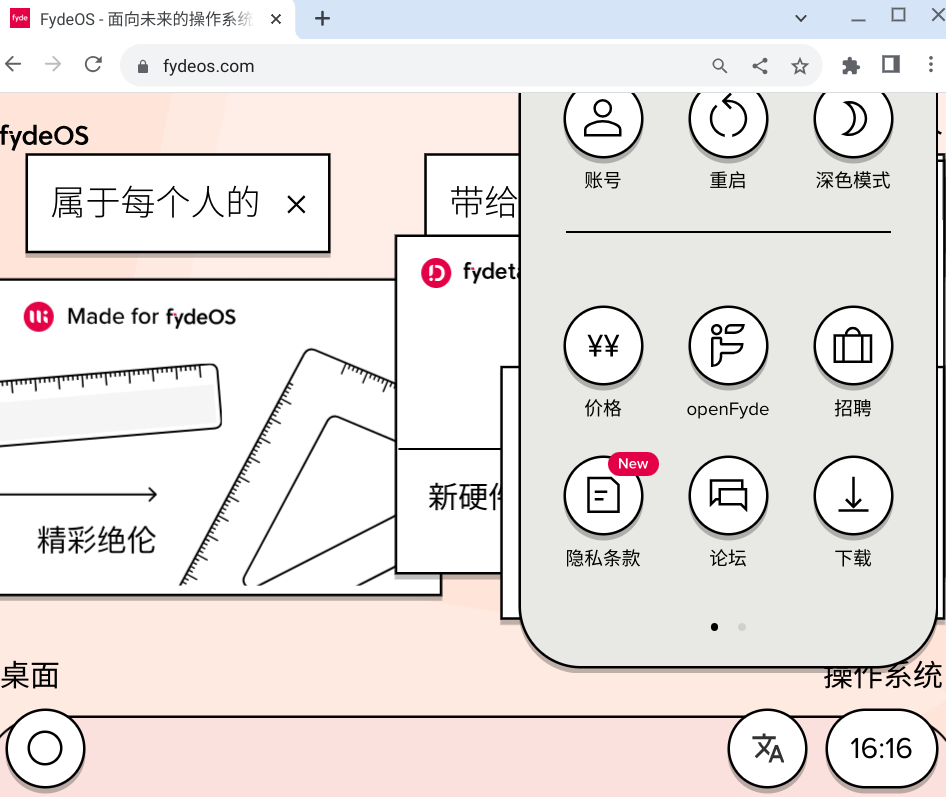Click the 16:16 clock button
Viewport: 946px width, 797px height.
(881, 748)
